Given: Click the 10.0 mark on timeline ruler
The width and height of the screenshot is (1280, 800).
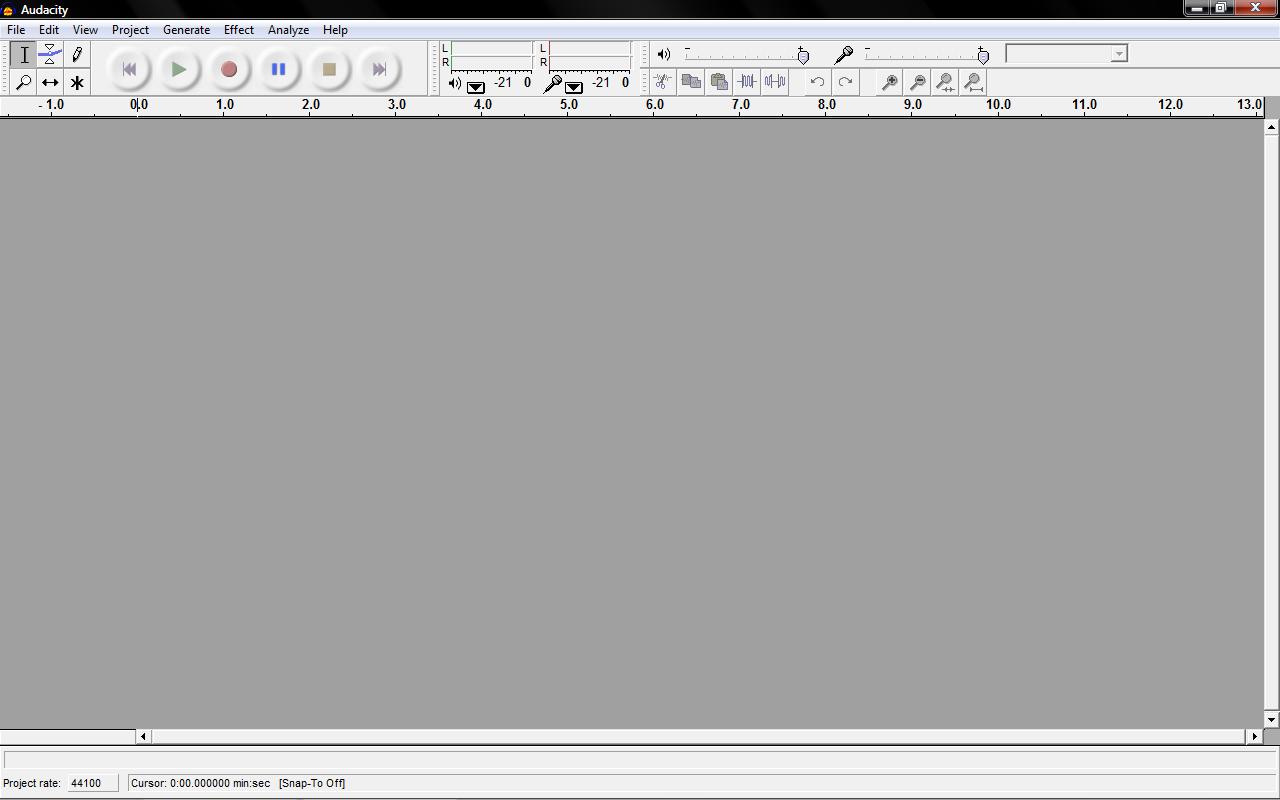Looking at the screenshot, I should [998, 104].
